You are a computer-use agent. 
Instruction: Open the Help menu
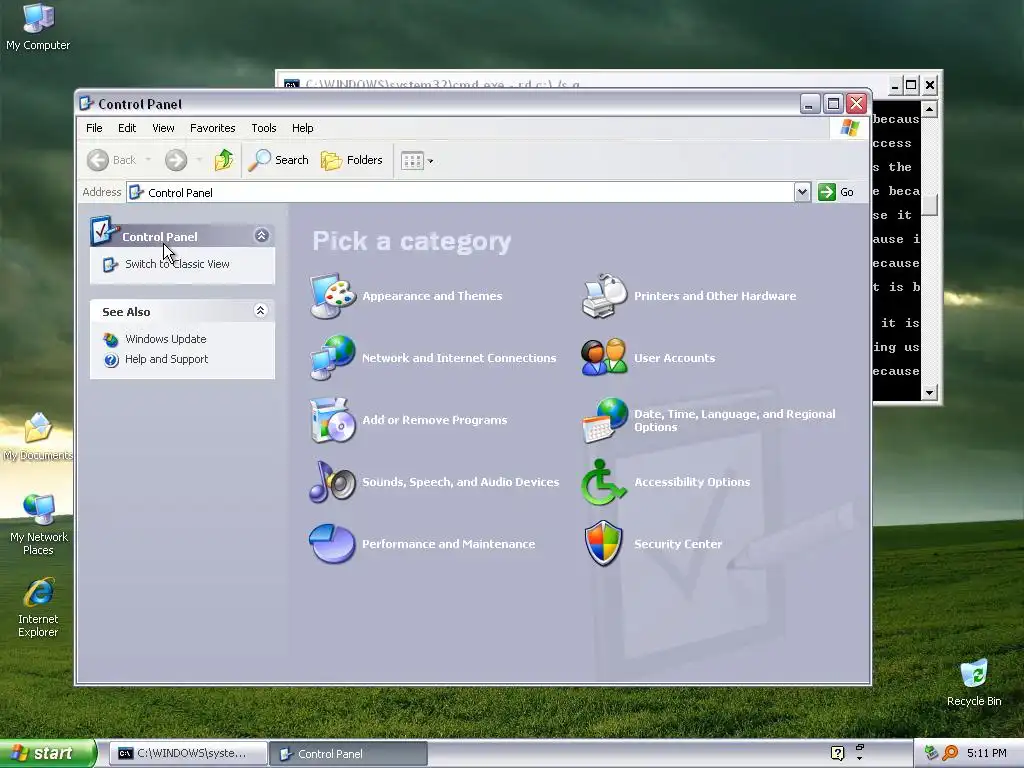302,128
